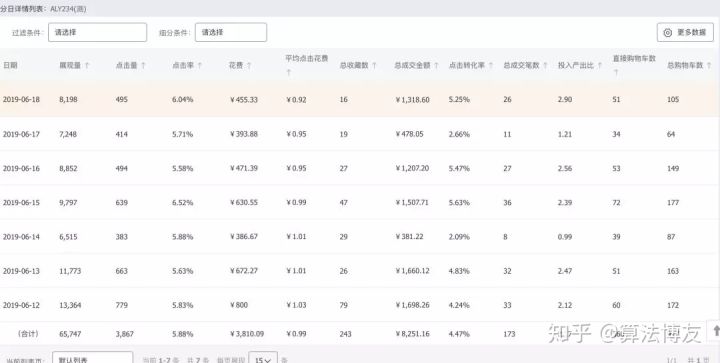Viewport: 720px width, 363px height.
Task: Click conversion rate 2.09%
Action: pyautogui.click(x=459, y=237)
